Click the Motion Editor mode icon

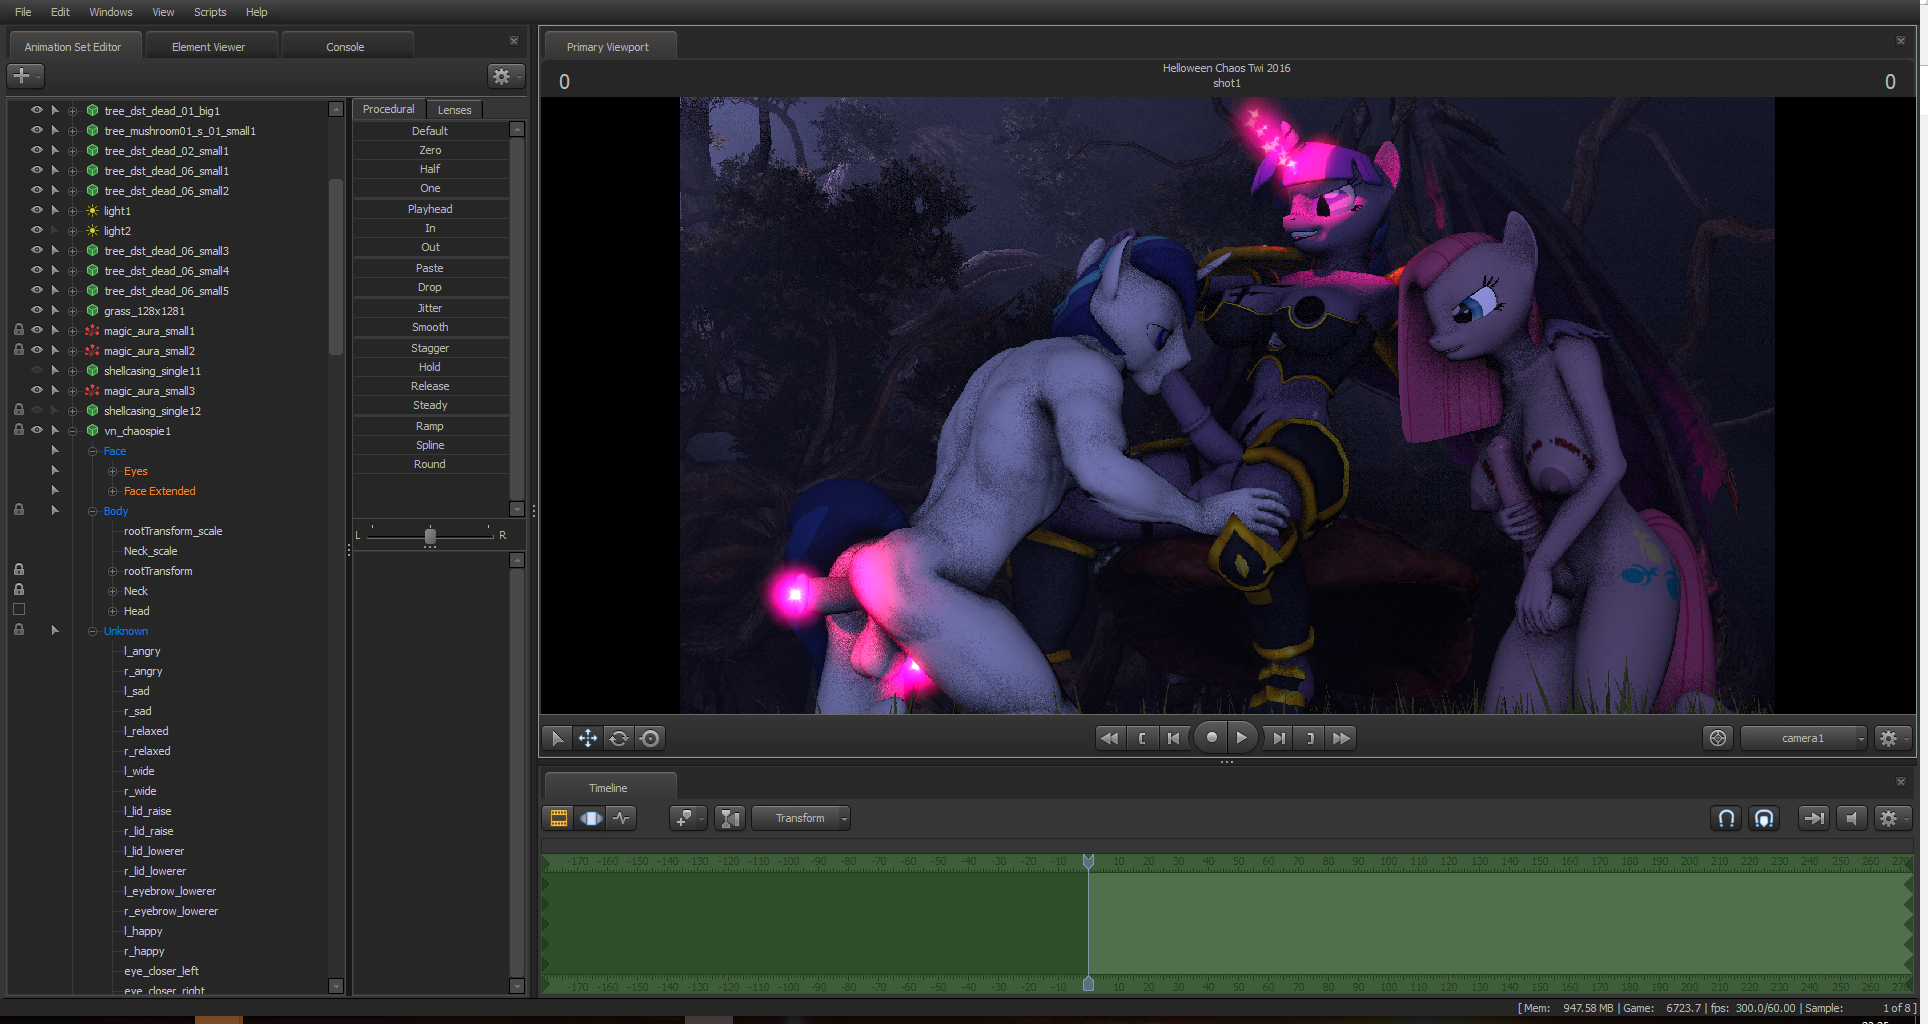[x=591, y=818]
